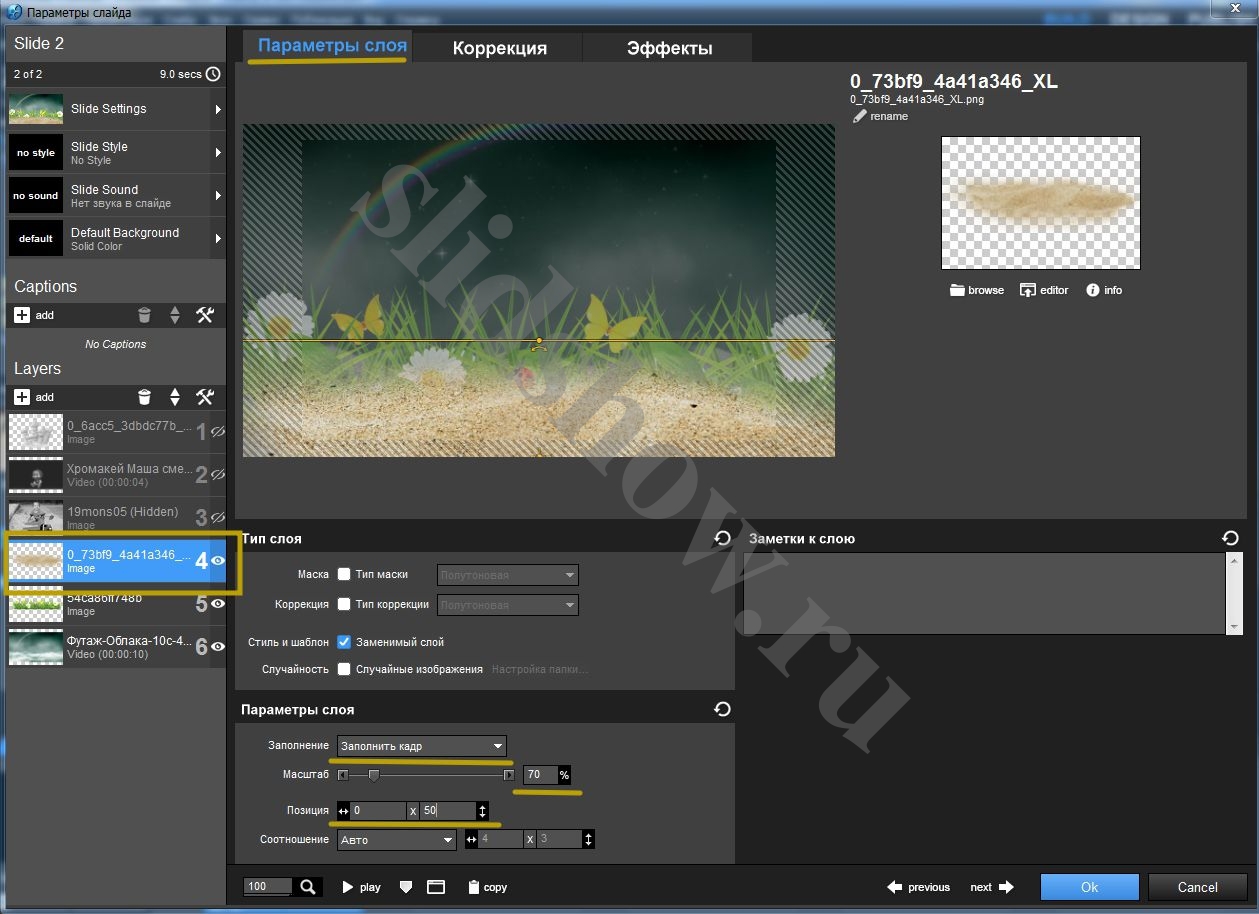Reorder captions with Captions up-down arrows
The height and width of the screenshot is (914, 1259).
click(x=175, y=315)
